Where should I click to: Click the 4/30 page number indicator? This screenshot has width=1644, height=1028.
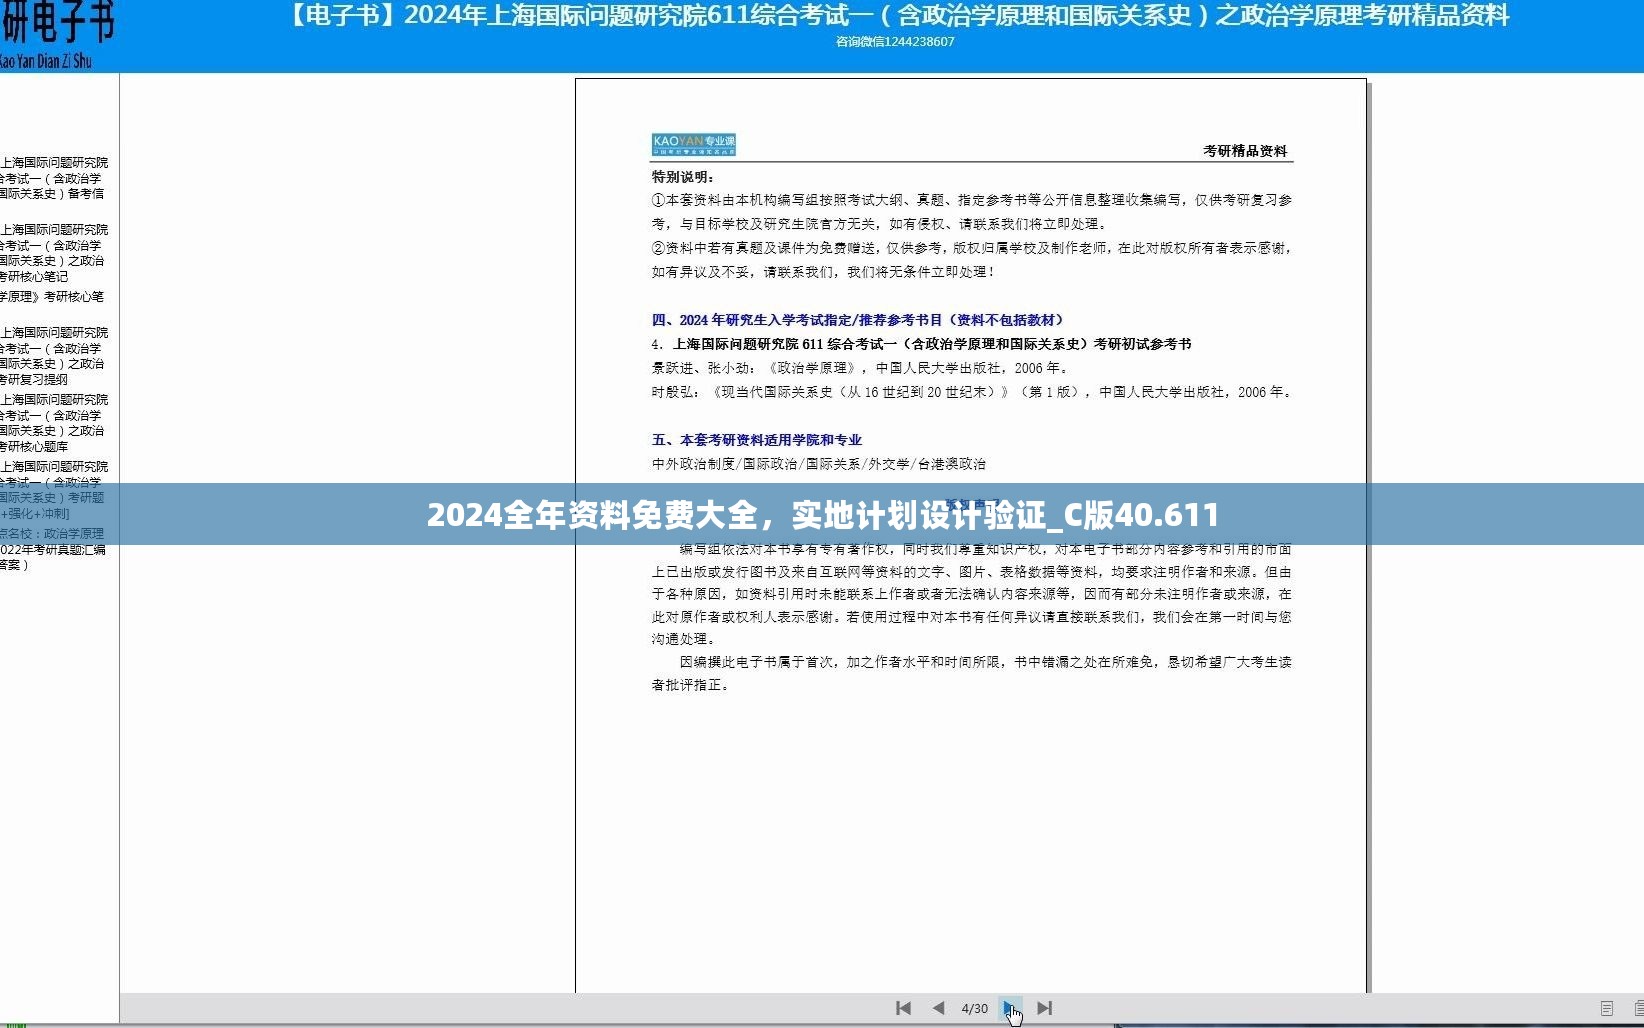[974, 1008]
